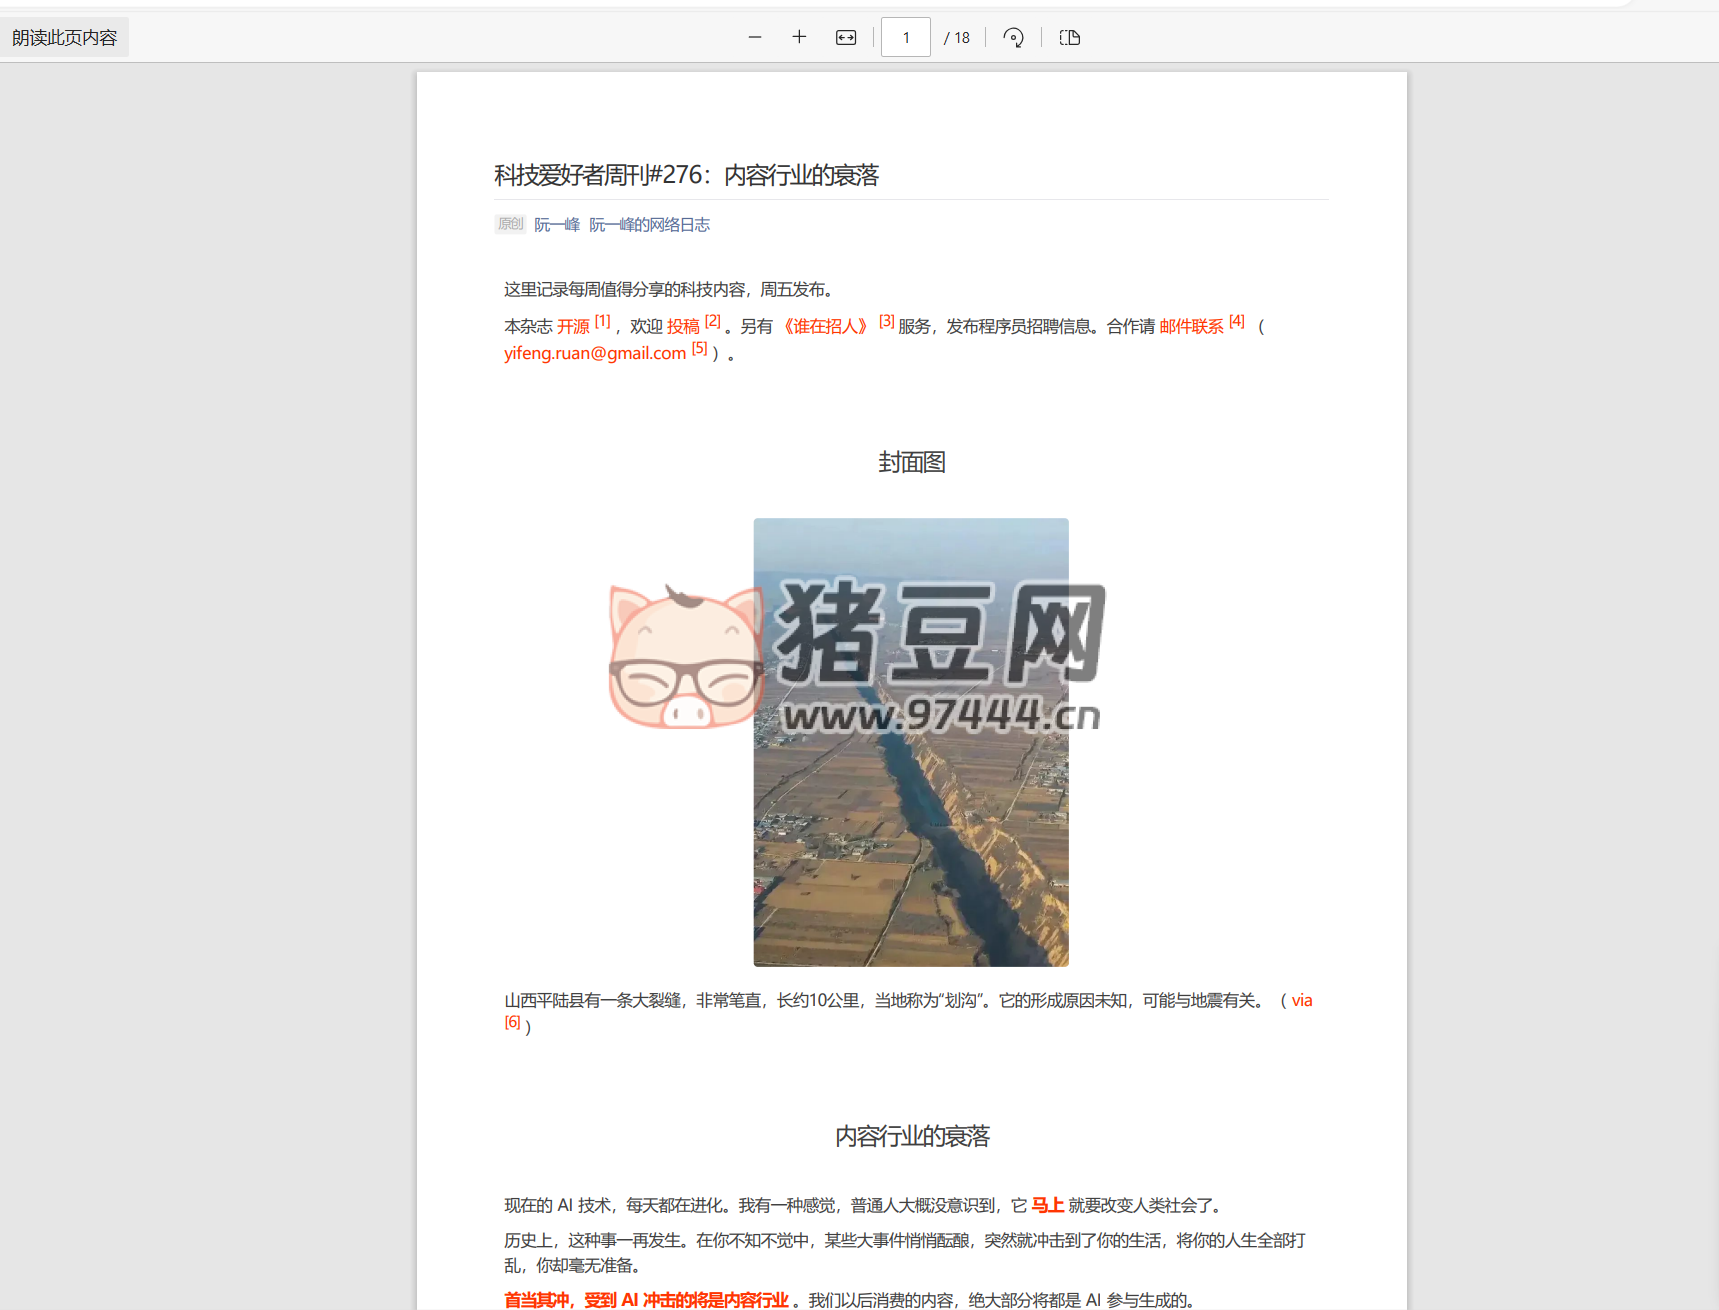Start 朗读此页内容 read aloud

(x=65, y=38)
